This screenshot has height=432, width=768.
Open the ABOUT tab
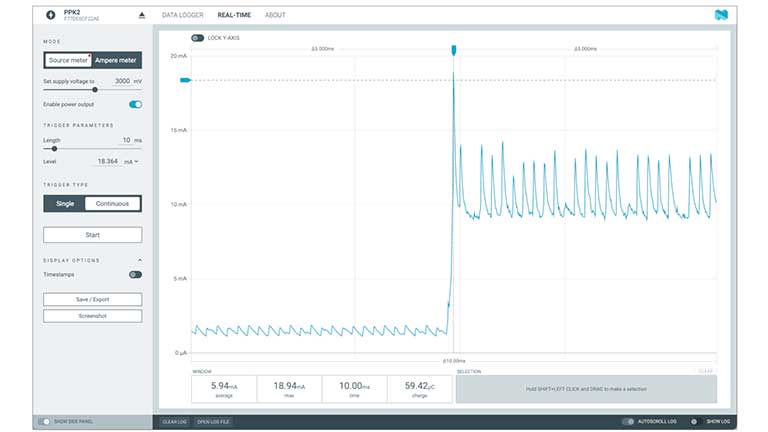click(x=275, y=15)
